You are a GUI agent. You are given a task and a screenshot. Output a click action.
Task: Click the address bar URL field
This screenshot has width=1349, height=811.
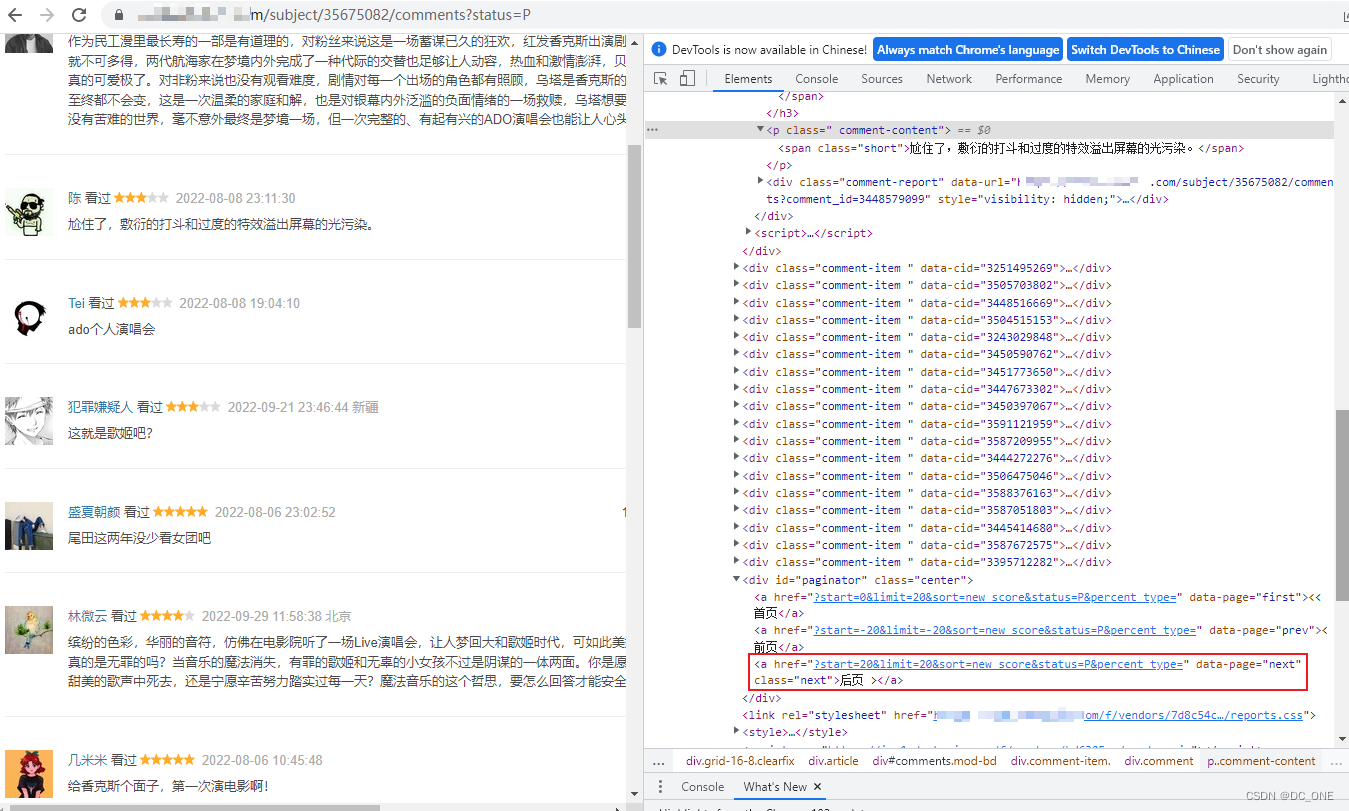[700, 15]
